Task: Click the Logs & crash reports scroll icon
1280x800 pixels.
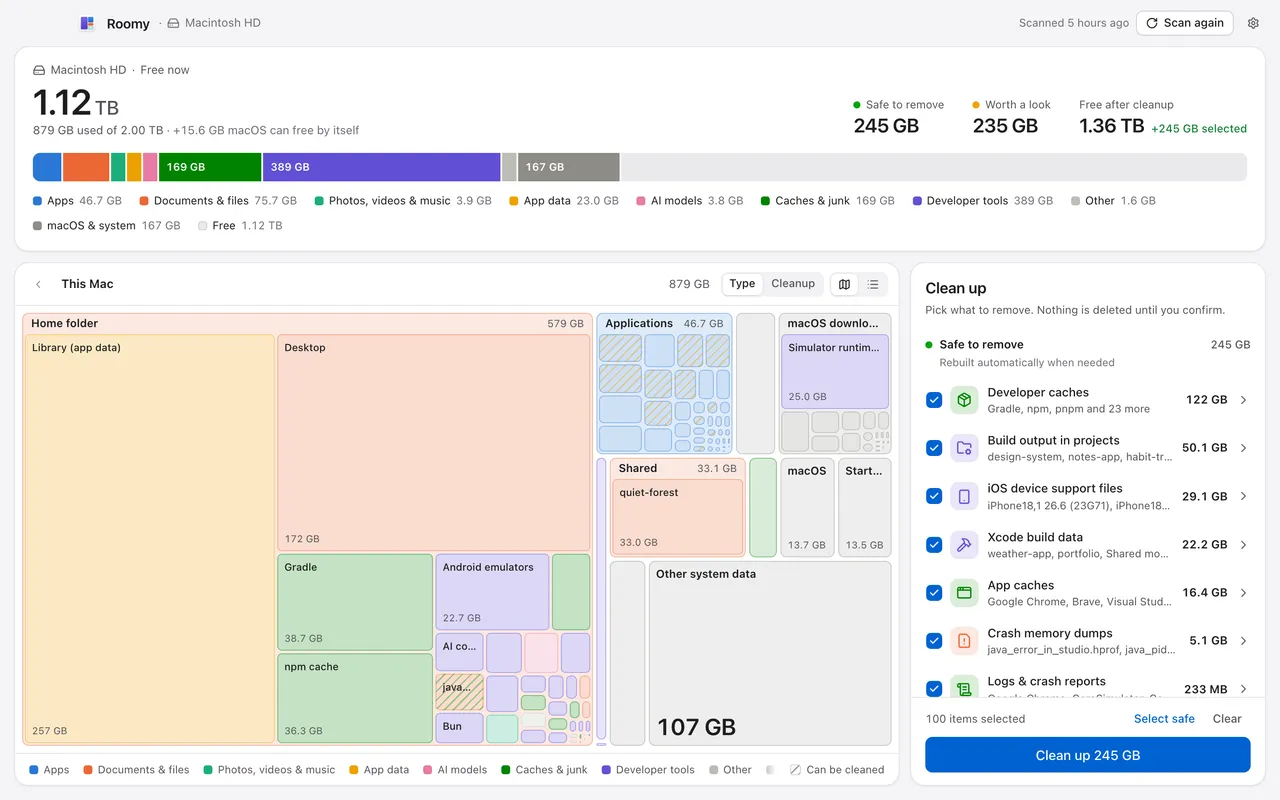Action: (x=964, y=687)
